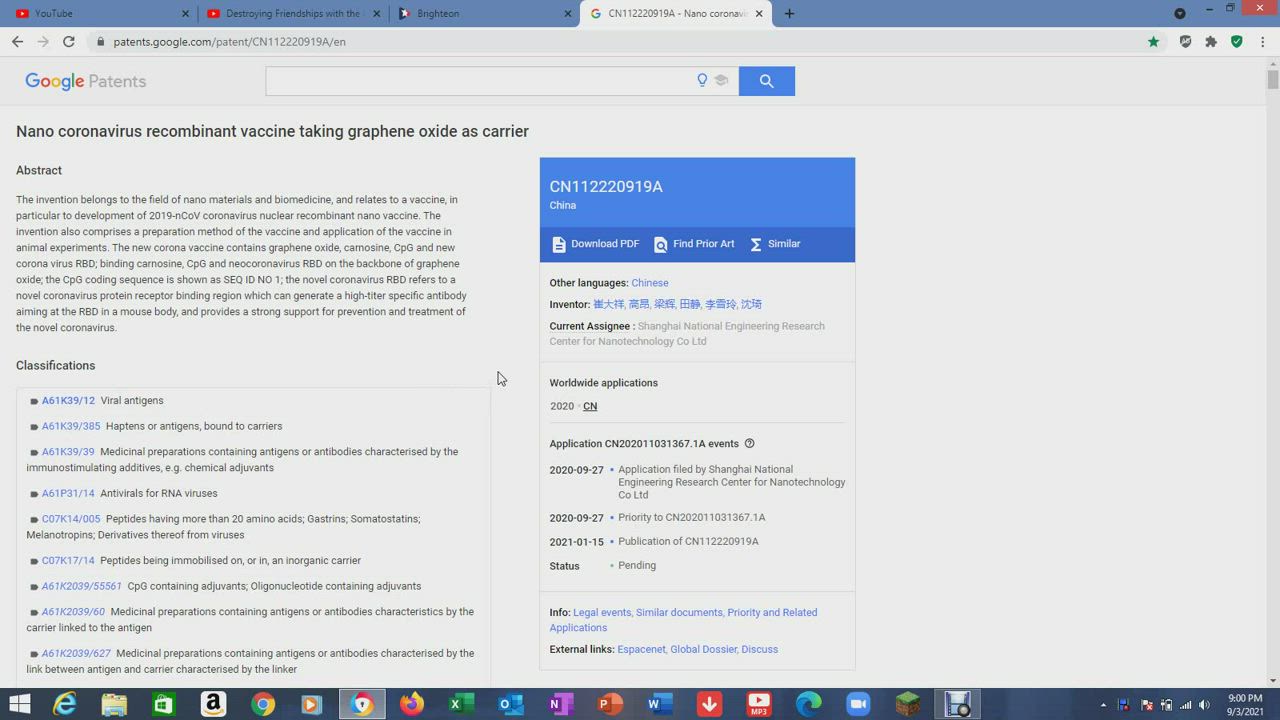1280x720 pixels.
Task: Open Chrome's three-dot menu
Action: point(1263,42)
